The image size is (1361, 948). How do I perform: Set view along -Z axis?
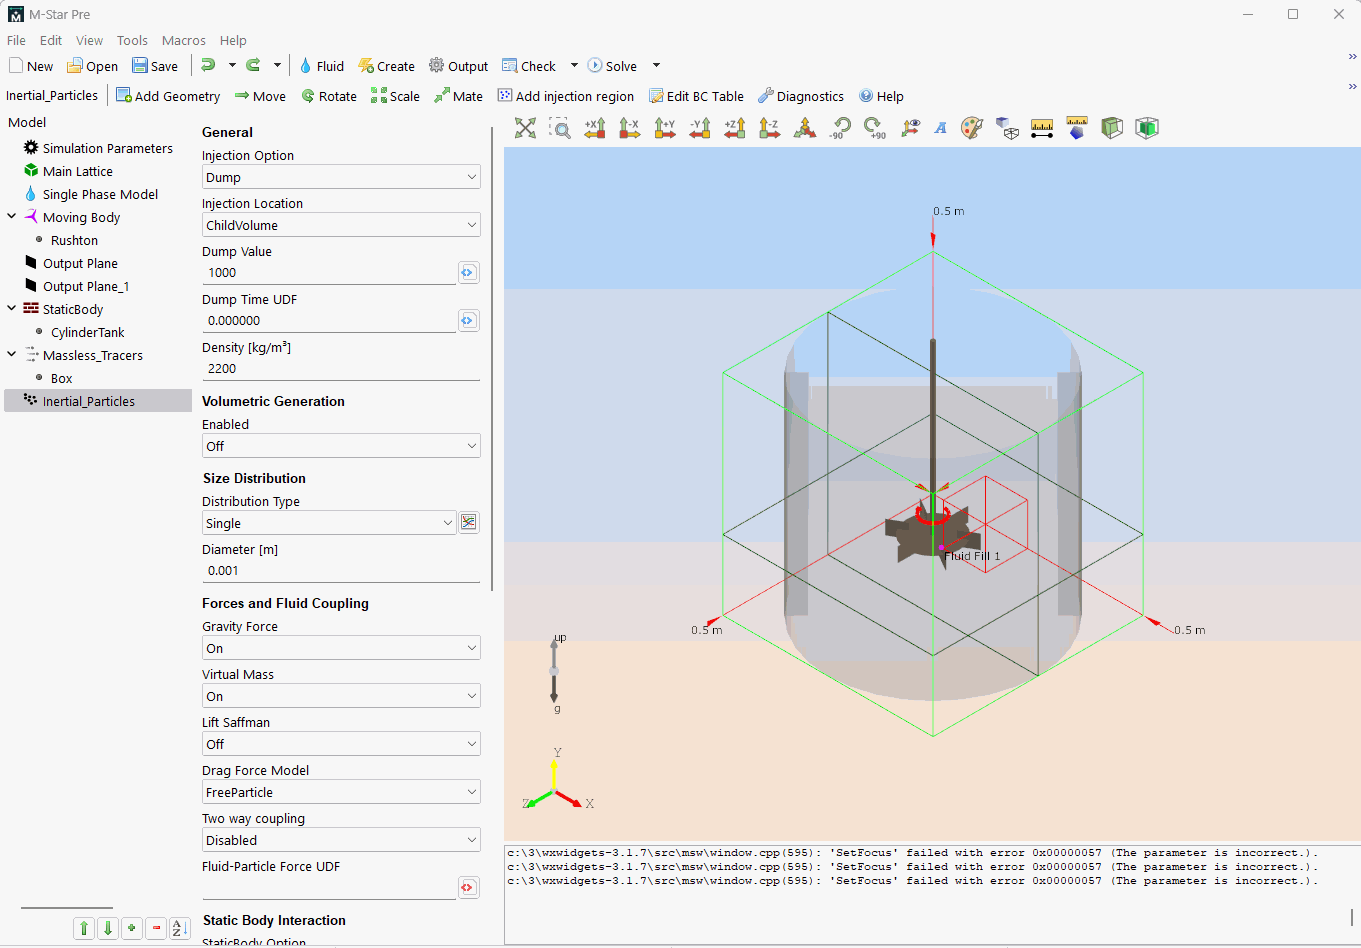tap(770, 128)
